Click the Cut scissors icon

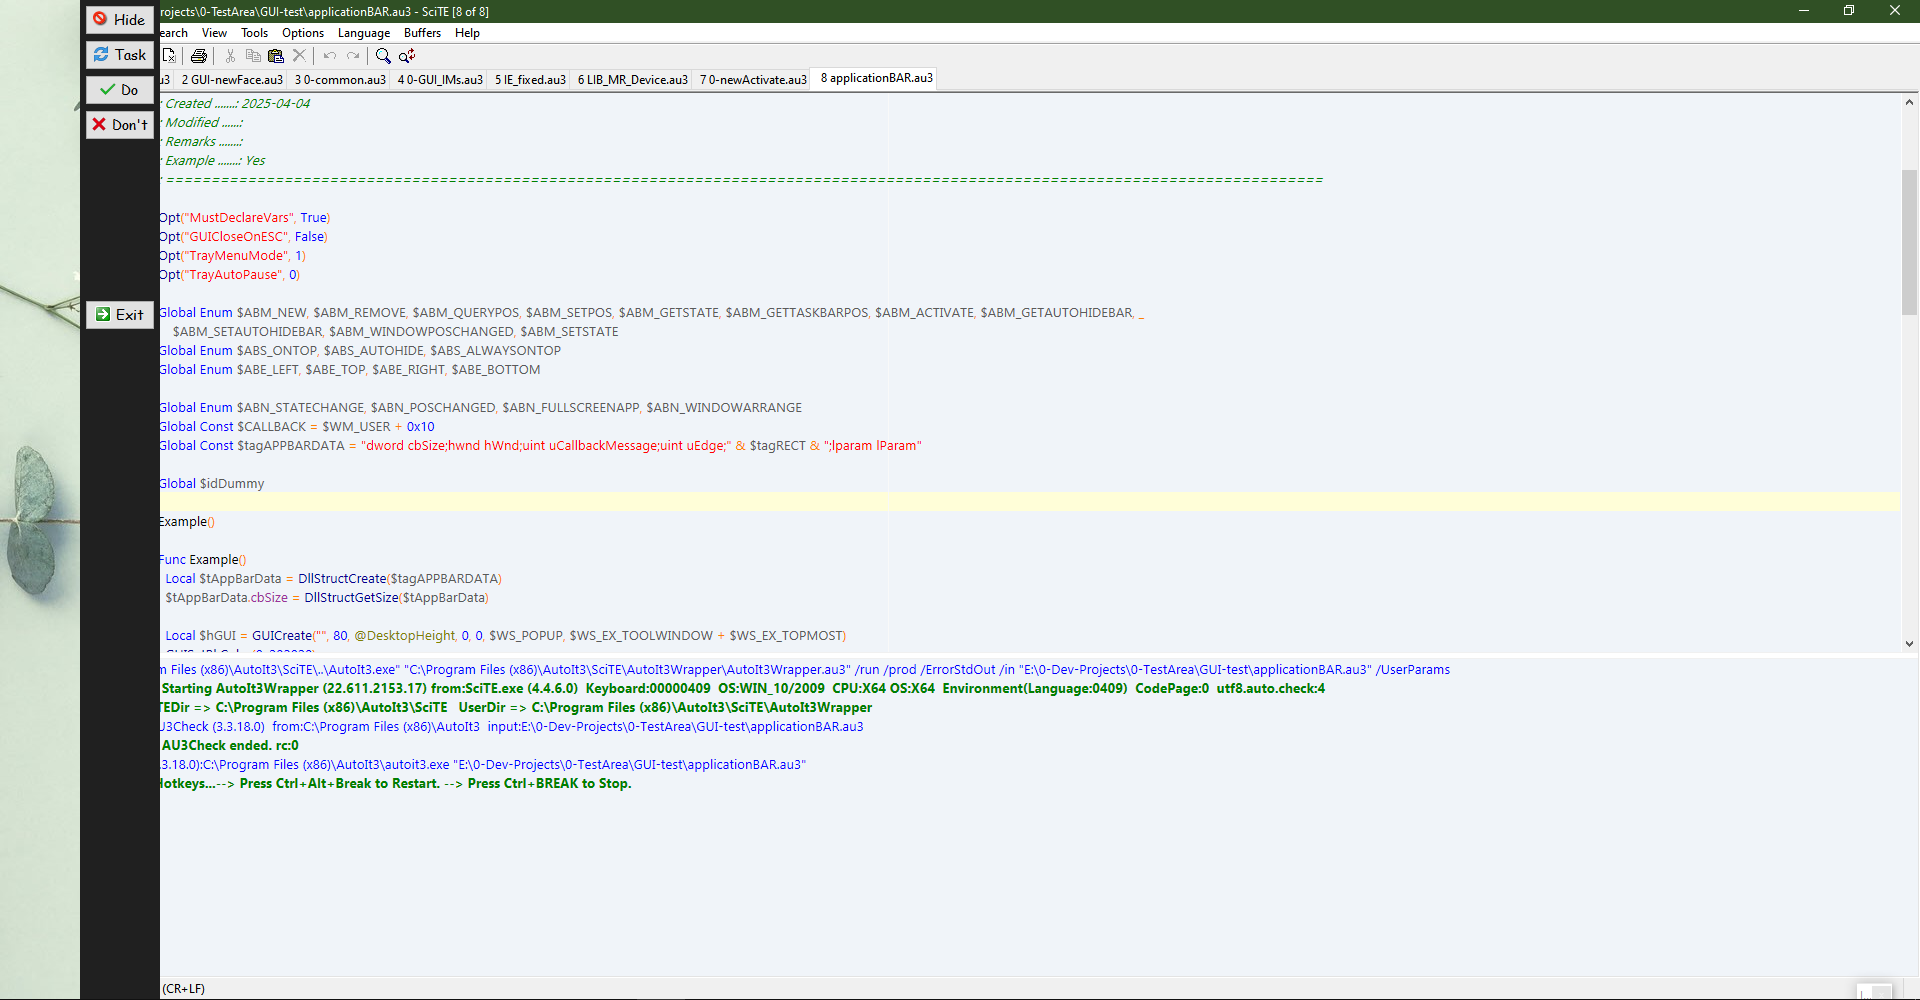(x=230, y=56)
